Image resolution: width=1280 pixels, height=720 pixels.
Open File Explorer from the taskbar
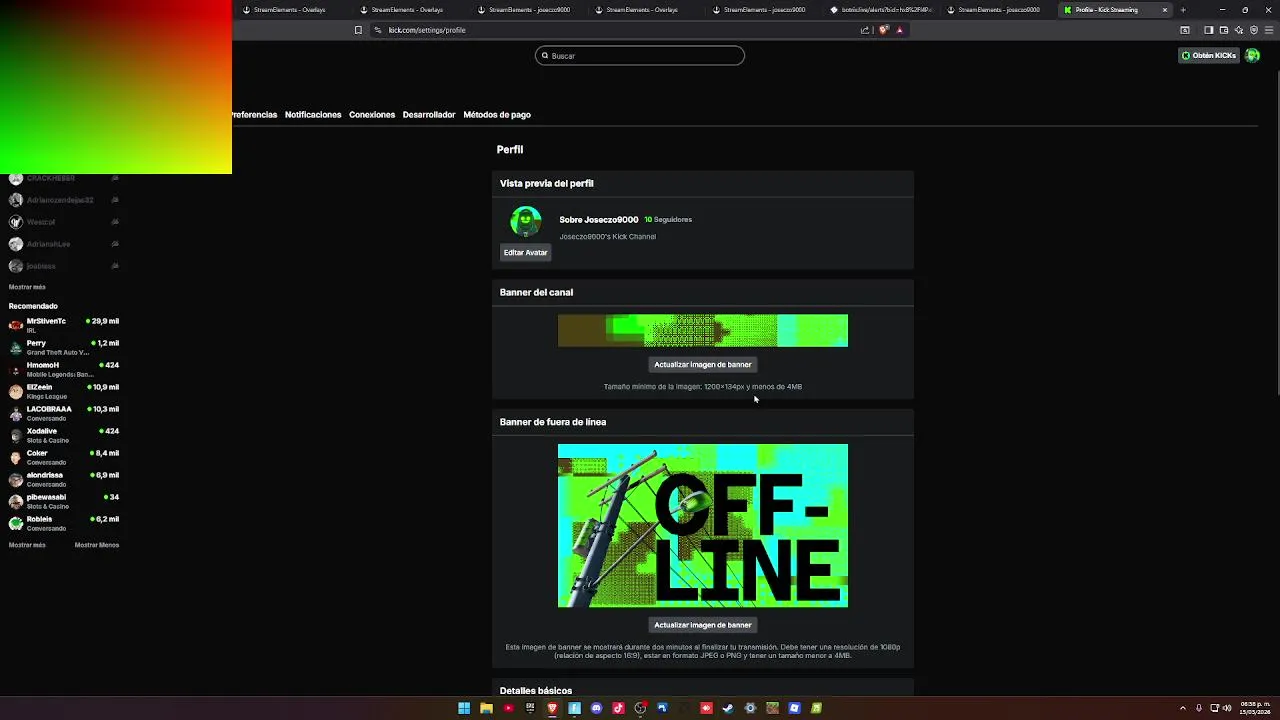pos(486,708)
